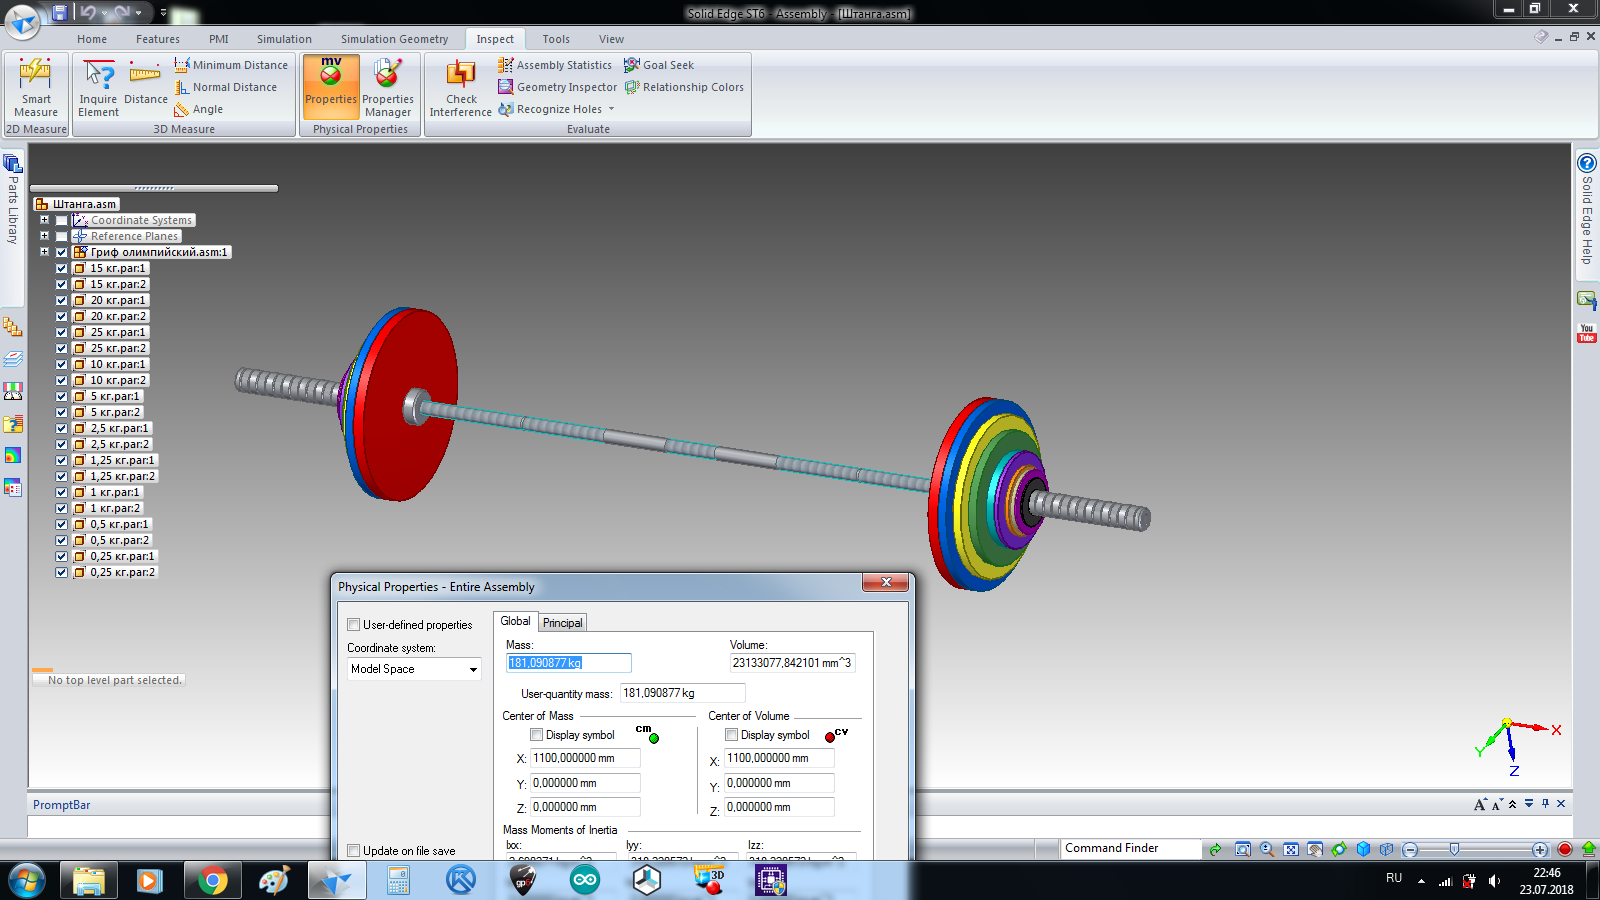The image size is (1600, 900).
Task: Expand Гриф олимпийский.asm:1 node
Action: tap(44, 252)
